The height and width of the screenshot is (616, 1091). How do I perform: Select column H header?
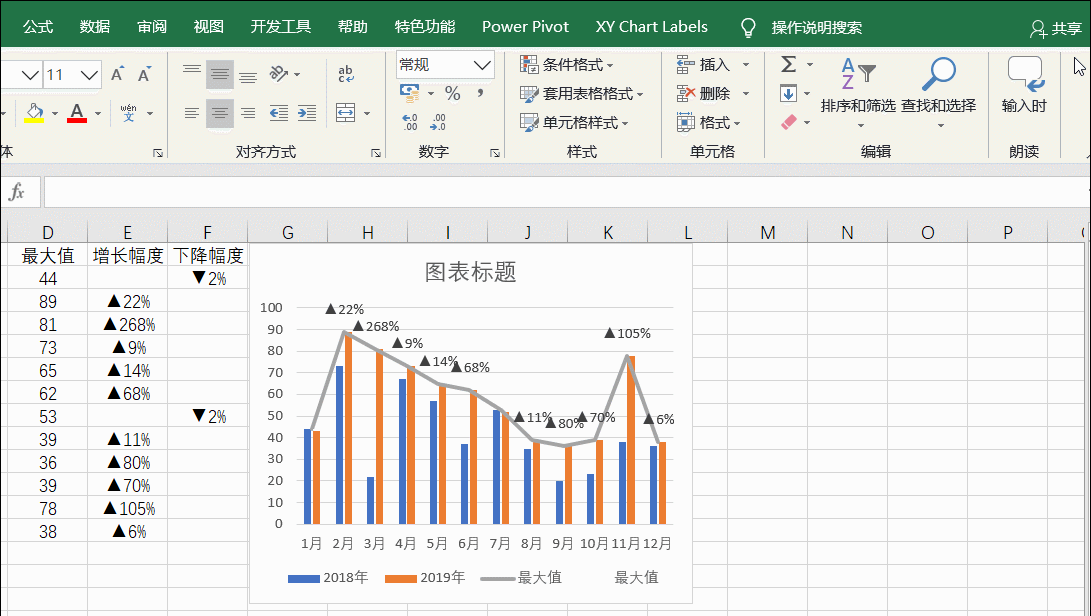tap(367, 232)
